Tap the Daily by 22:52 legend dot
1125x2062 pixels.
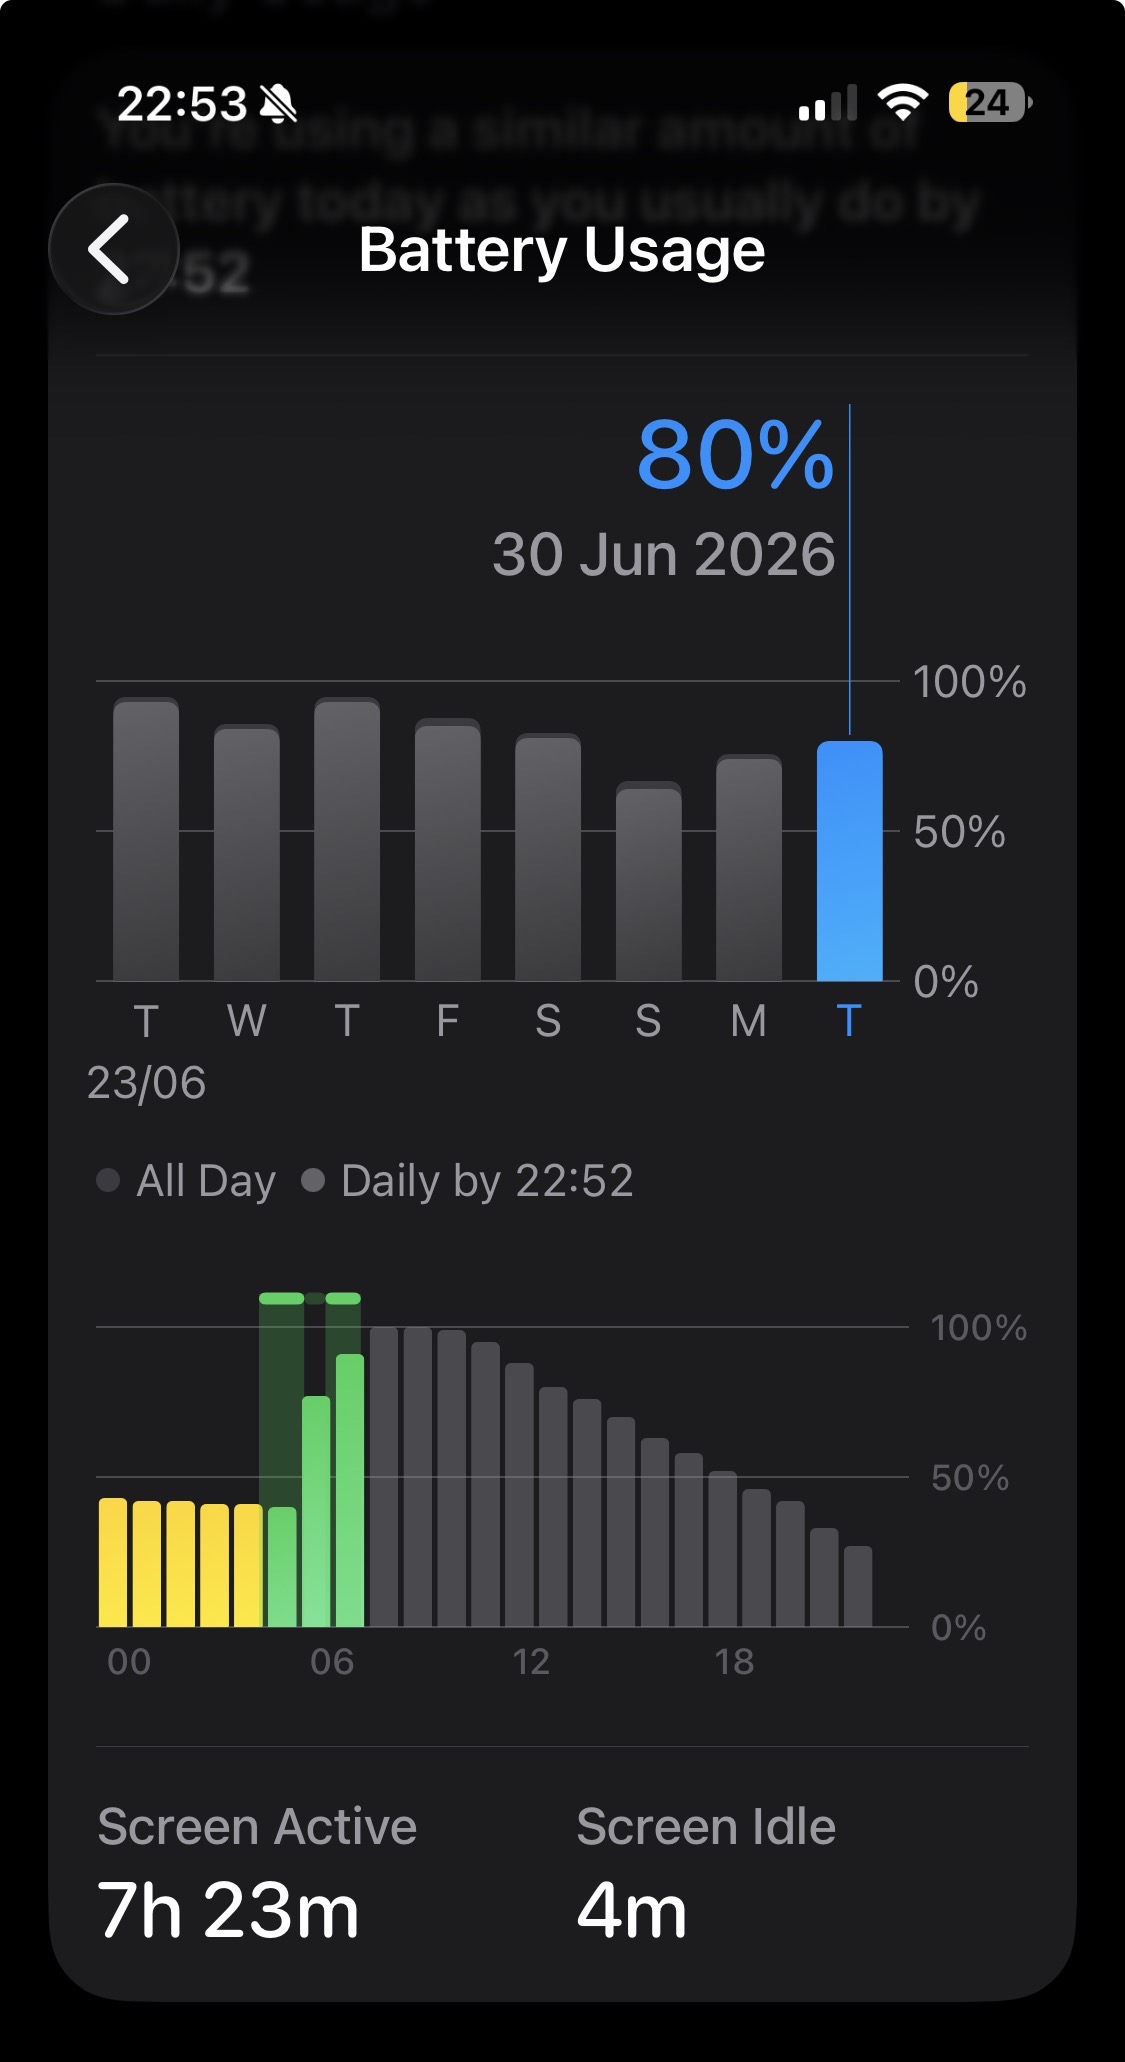313,1180
